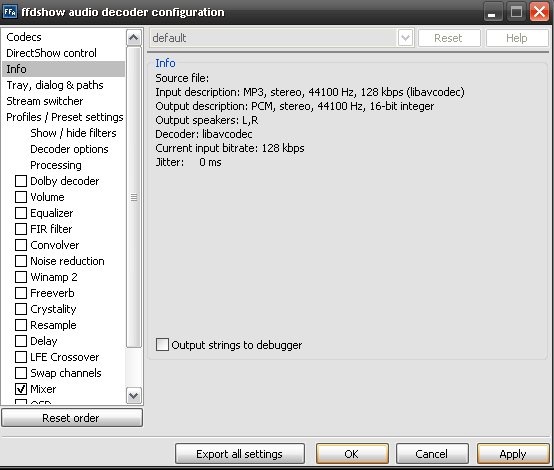Screen dimensions: 554x470
Task: Enable the Resample checkbox
Action: (x=21, y=325)
